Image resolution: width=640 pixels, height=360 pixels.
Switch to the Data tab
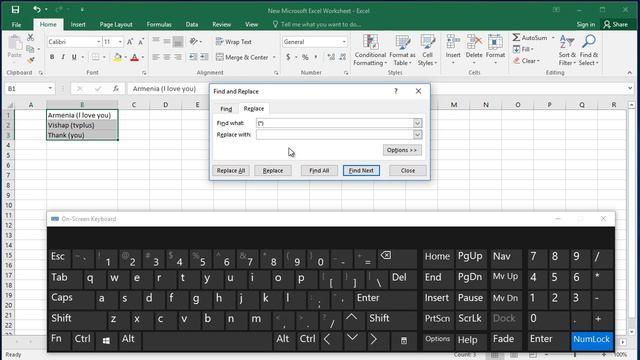click(192, 24)
